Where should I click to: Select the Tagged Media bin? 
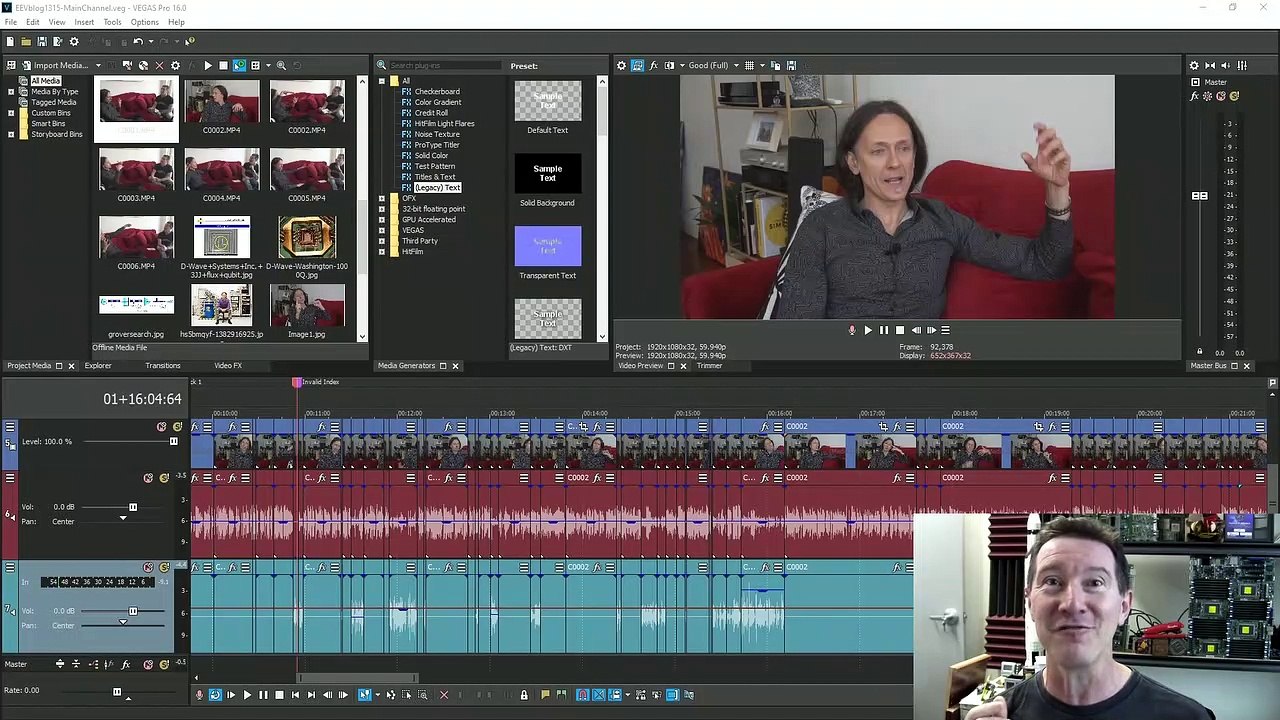[53, 102]
